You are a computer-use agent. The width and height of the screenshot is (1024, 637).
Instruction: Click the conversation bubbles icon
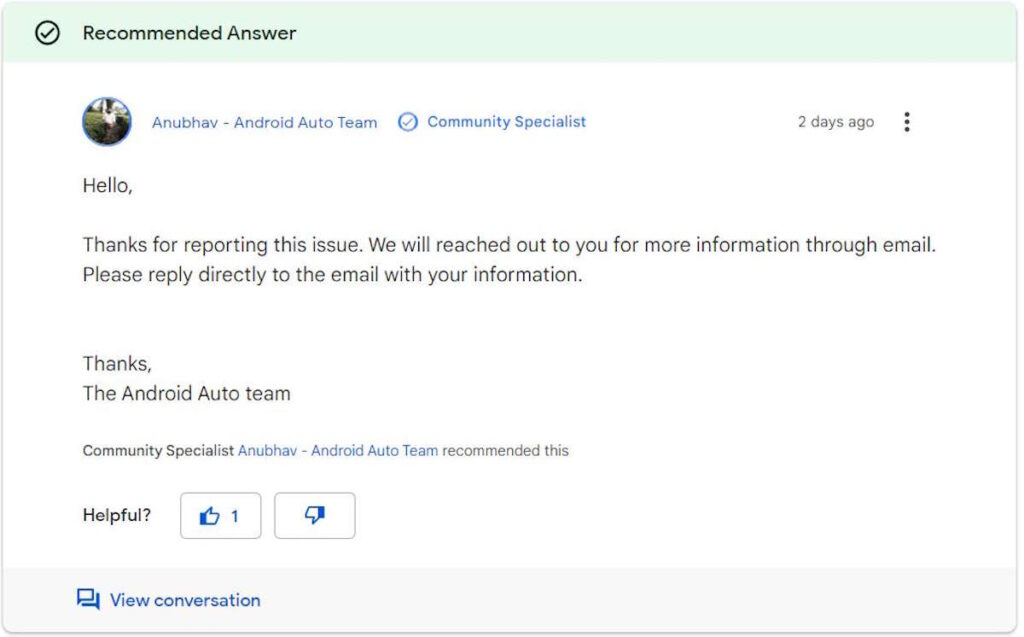(x=88, y=599)
